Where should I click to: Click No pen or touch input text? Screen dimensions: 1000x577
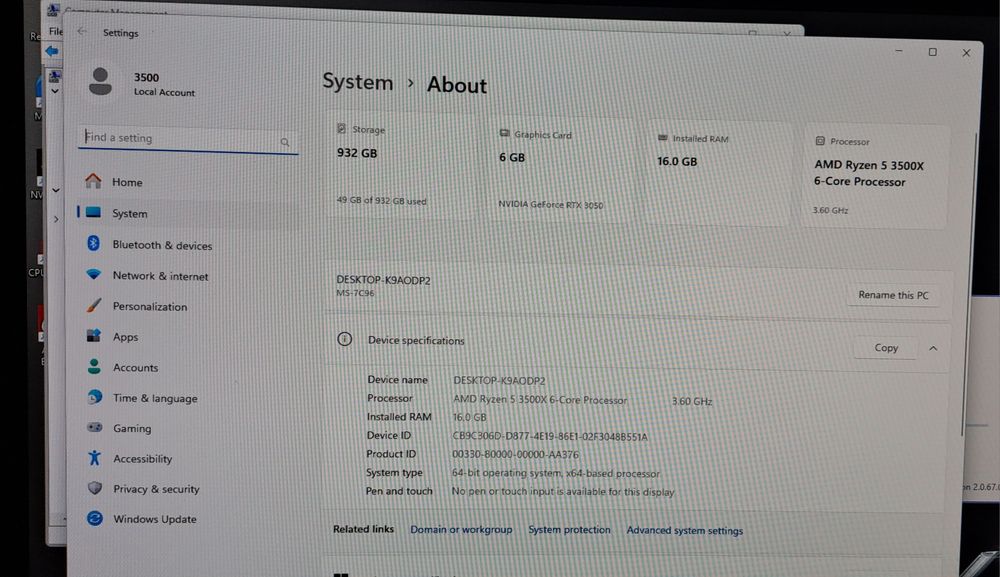point(562,492)
